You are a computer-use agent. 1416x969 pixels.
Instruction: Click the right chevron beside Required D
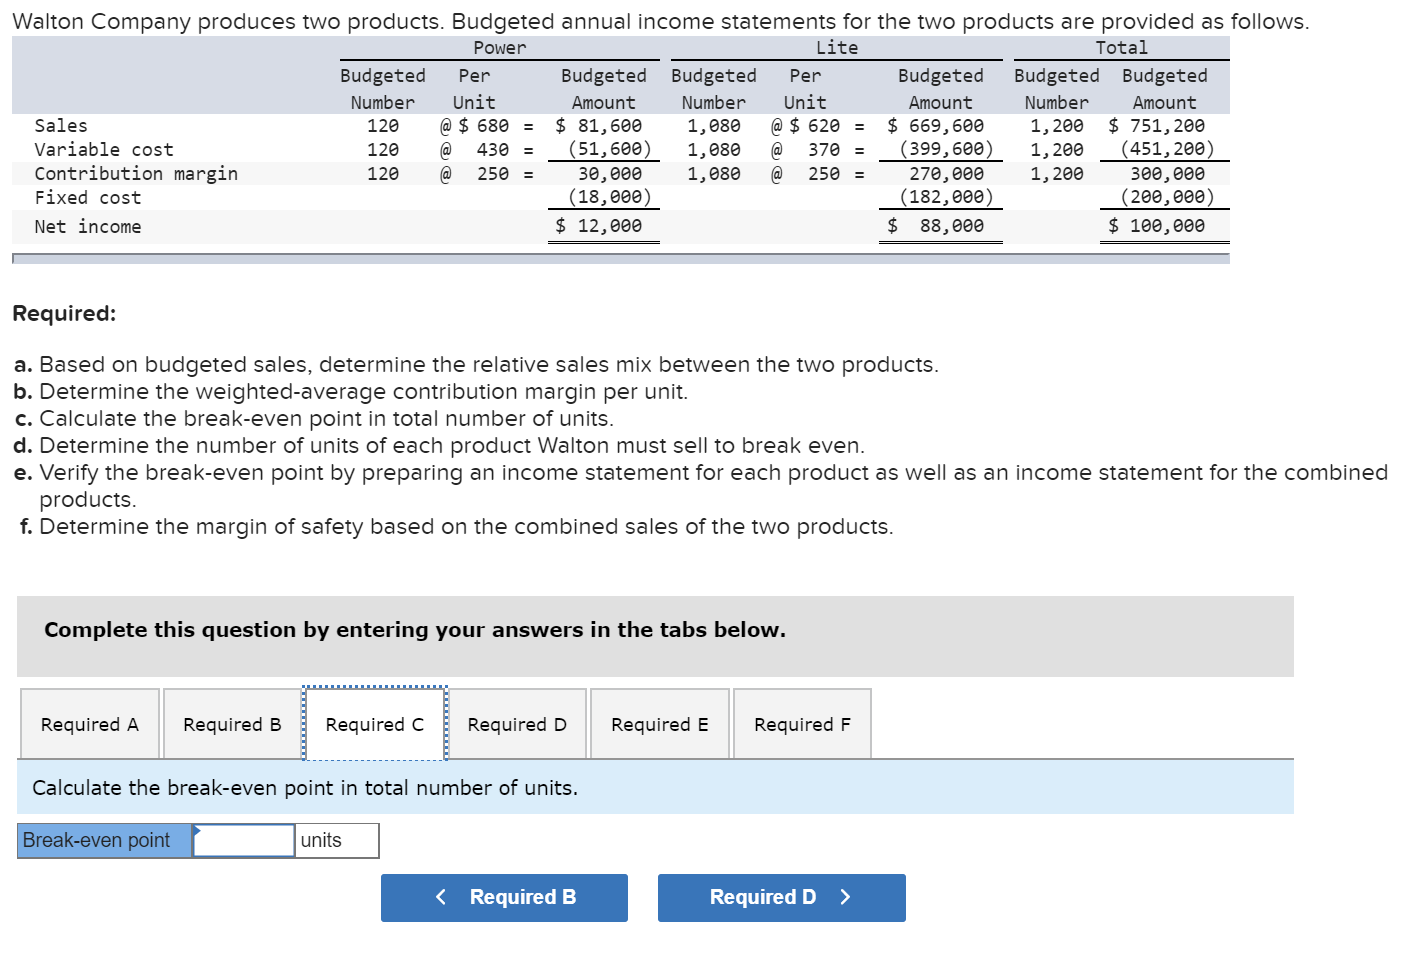pyautogui.click(x=845, y=897)
